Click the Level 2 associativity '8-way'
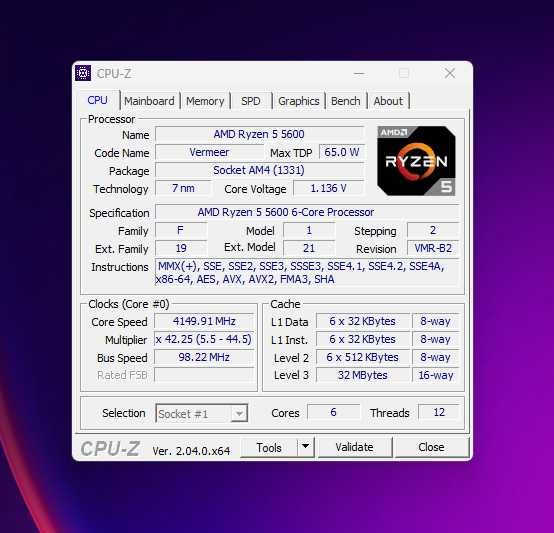 (x=436, y=357)
